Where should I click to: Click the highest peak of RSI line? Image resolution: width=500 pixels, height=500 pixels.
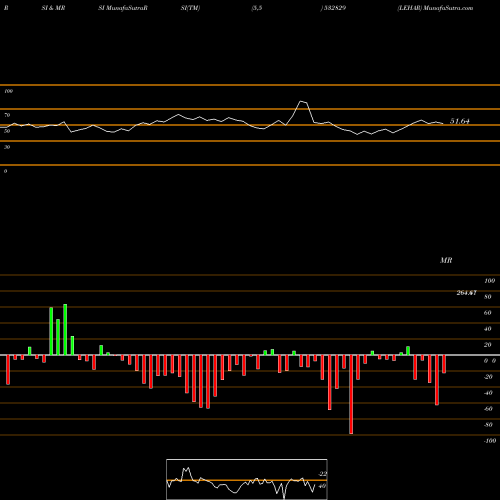click(x=302, y=102)
